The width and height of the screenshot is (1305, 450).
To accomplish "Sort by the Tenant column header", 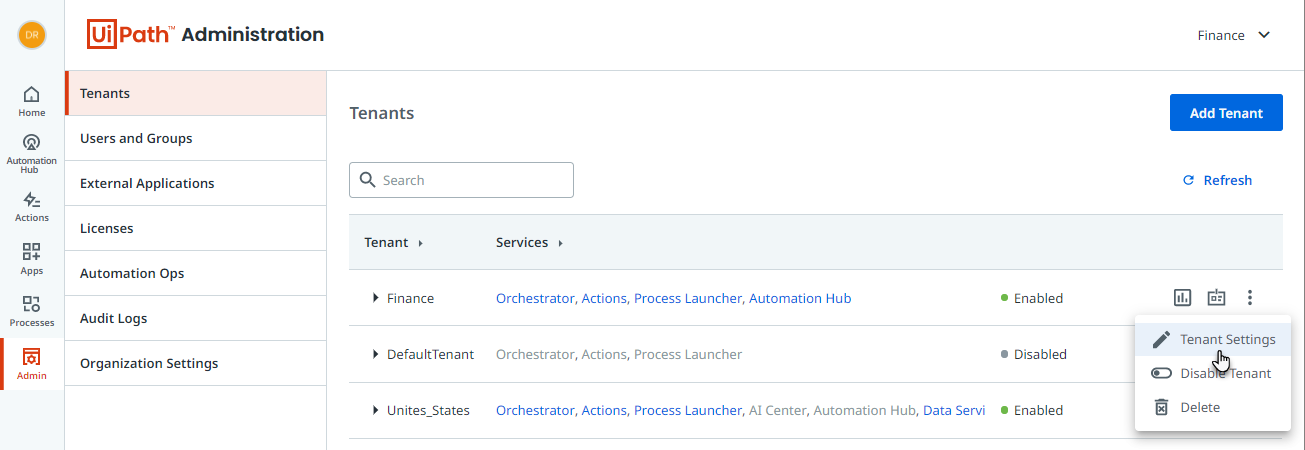I will (393, 242).
